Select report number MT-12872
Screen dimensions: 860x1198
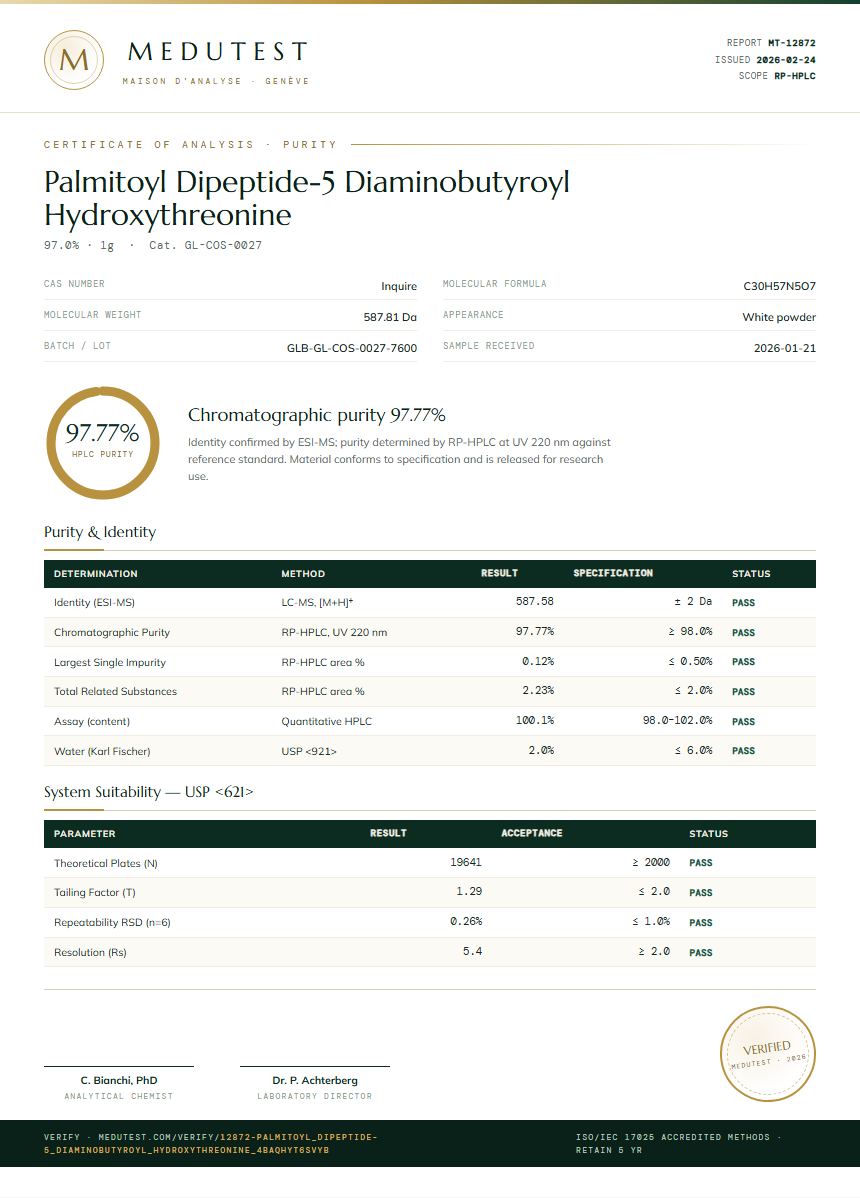[791, 44]
